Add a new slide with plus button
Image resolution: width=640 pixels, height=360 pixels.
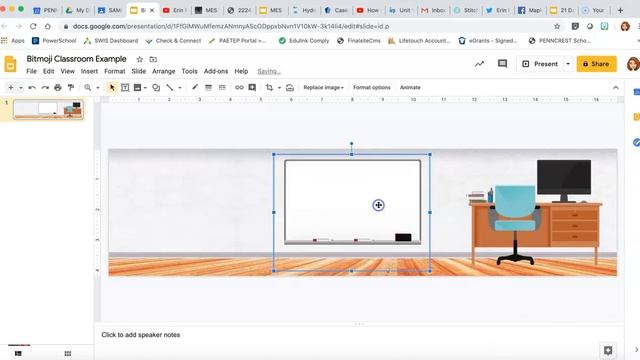(11, 87)
